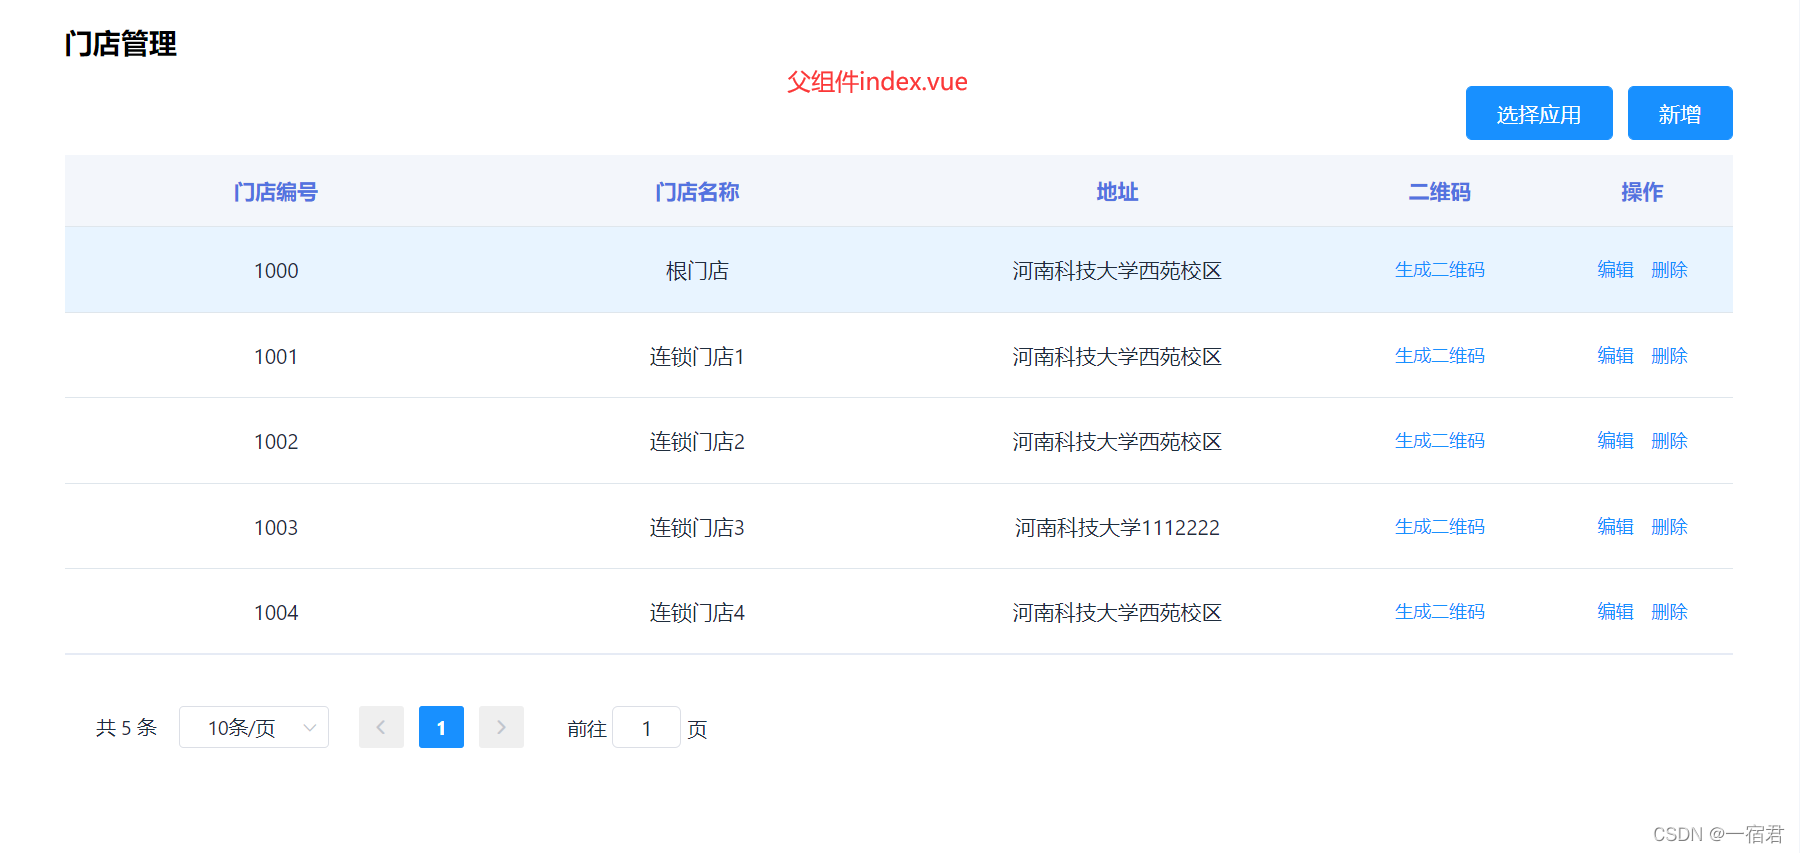This screenshot has width=1800, height=853.
Task: Click the next page arrow icon
Action: coord(501,727)
